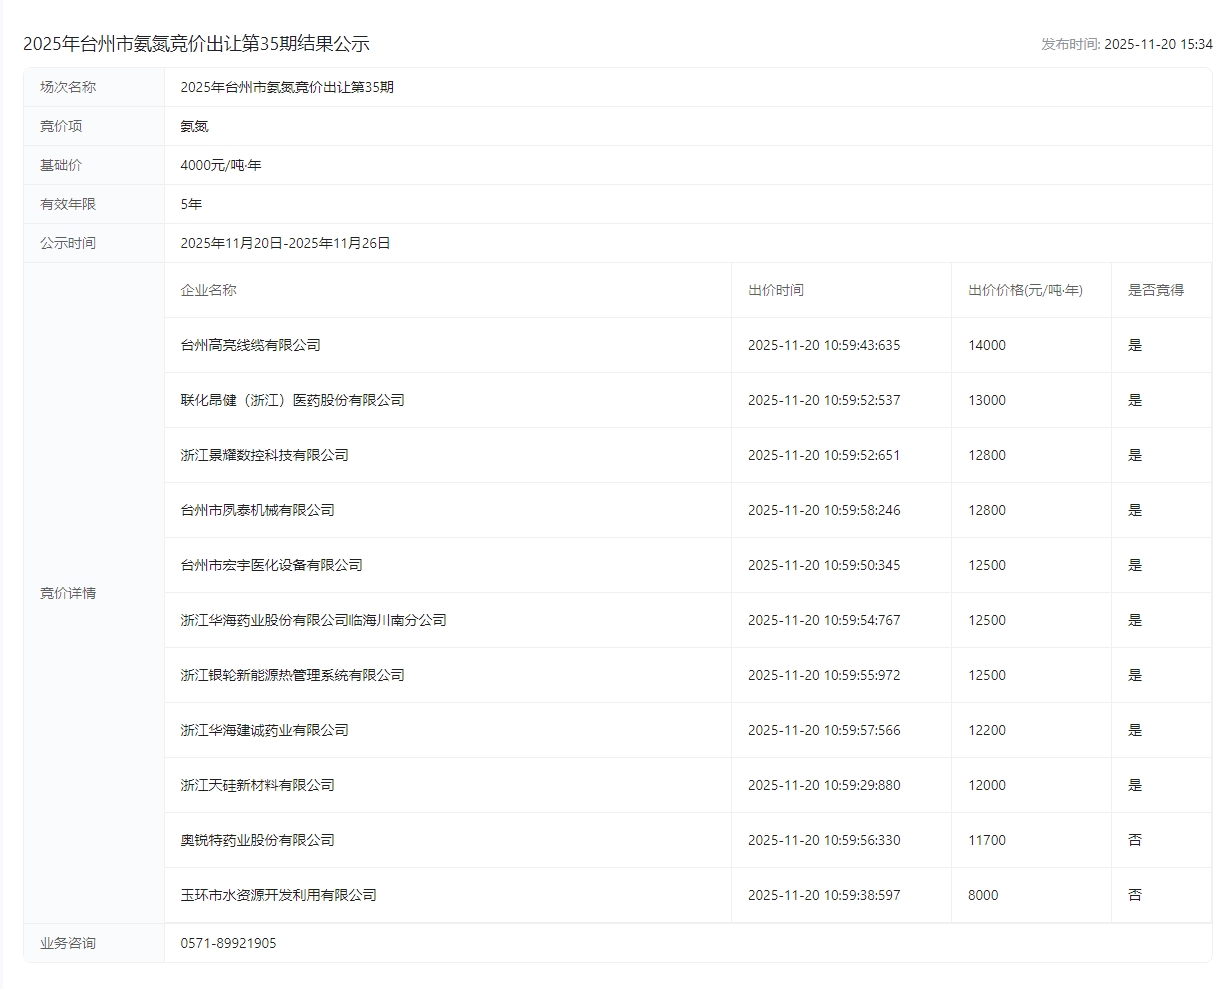1230x989 pixels.
Task: Click the 公示时间 date range value
Action: pyautogui.click(x=285, y=243)
